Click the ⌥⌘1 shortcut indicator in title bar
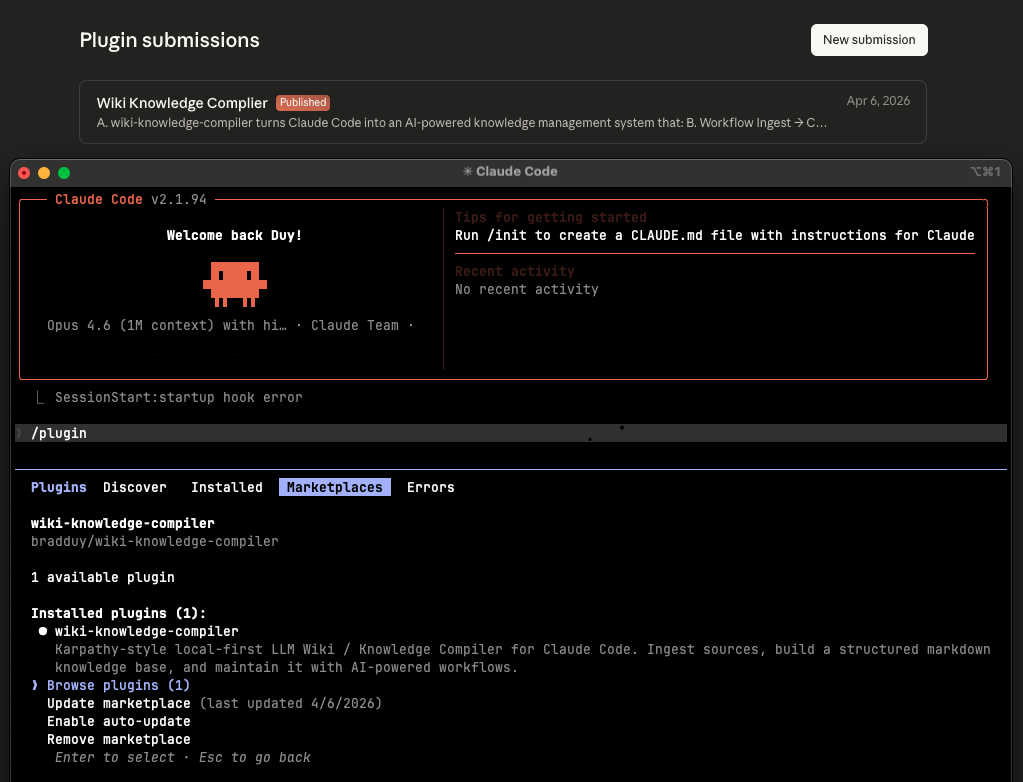 985,172
